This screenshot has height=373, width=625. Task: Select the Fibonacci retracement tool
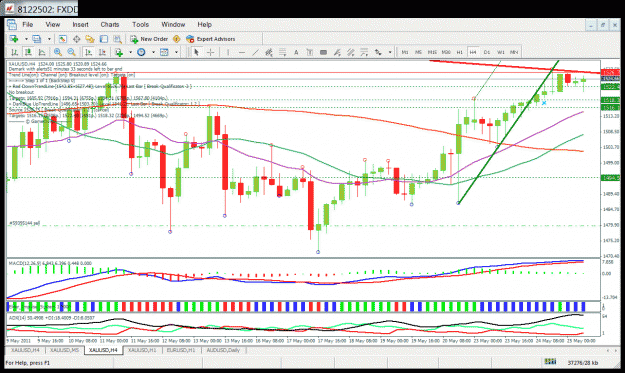coord(282,52)
